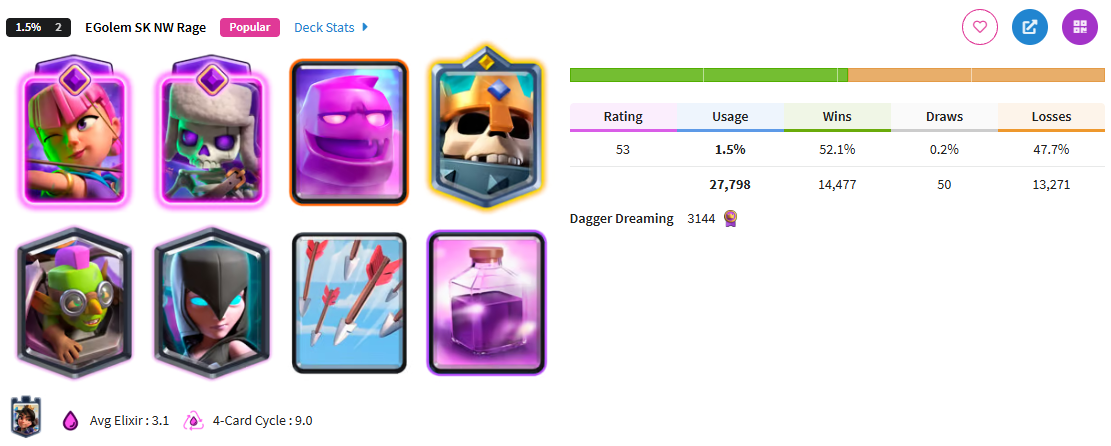
Task: Open deck in external link icon
Action: 1030,28
